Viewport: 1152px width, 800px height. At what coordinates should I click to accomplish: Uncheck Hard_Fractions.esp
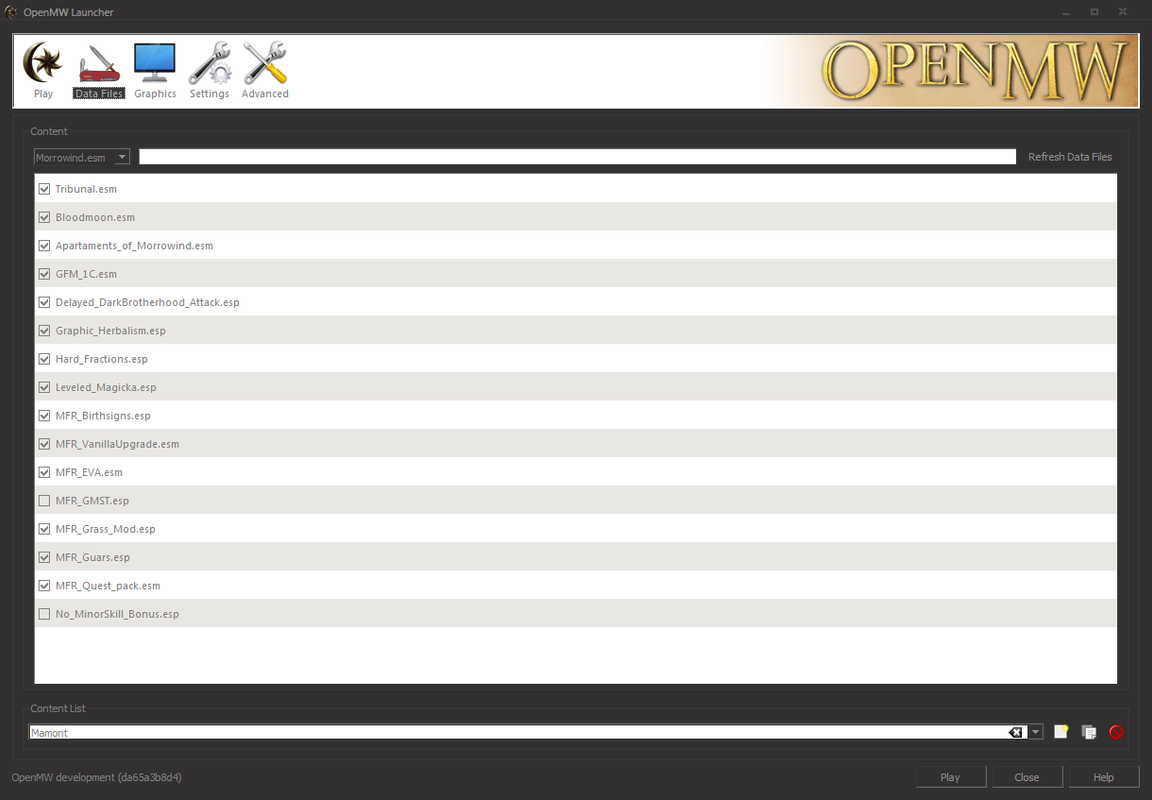[x=44, y=359]
